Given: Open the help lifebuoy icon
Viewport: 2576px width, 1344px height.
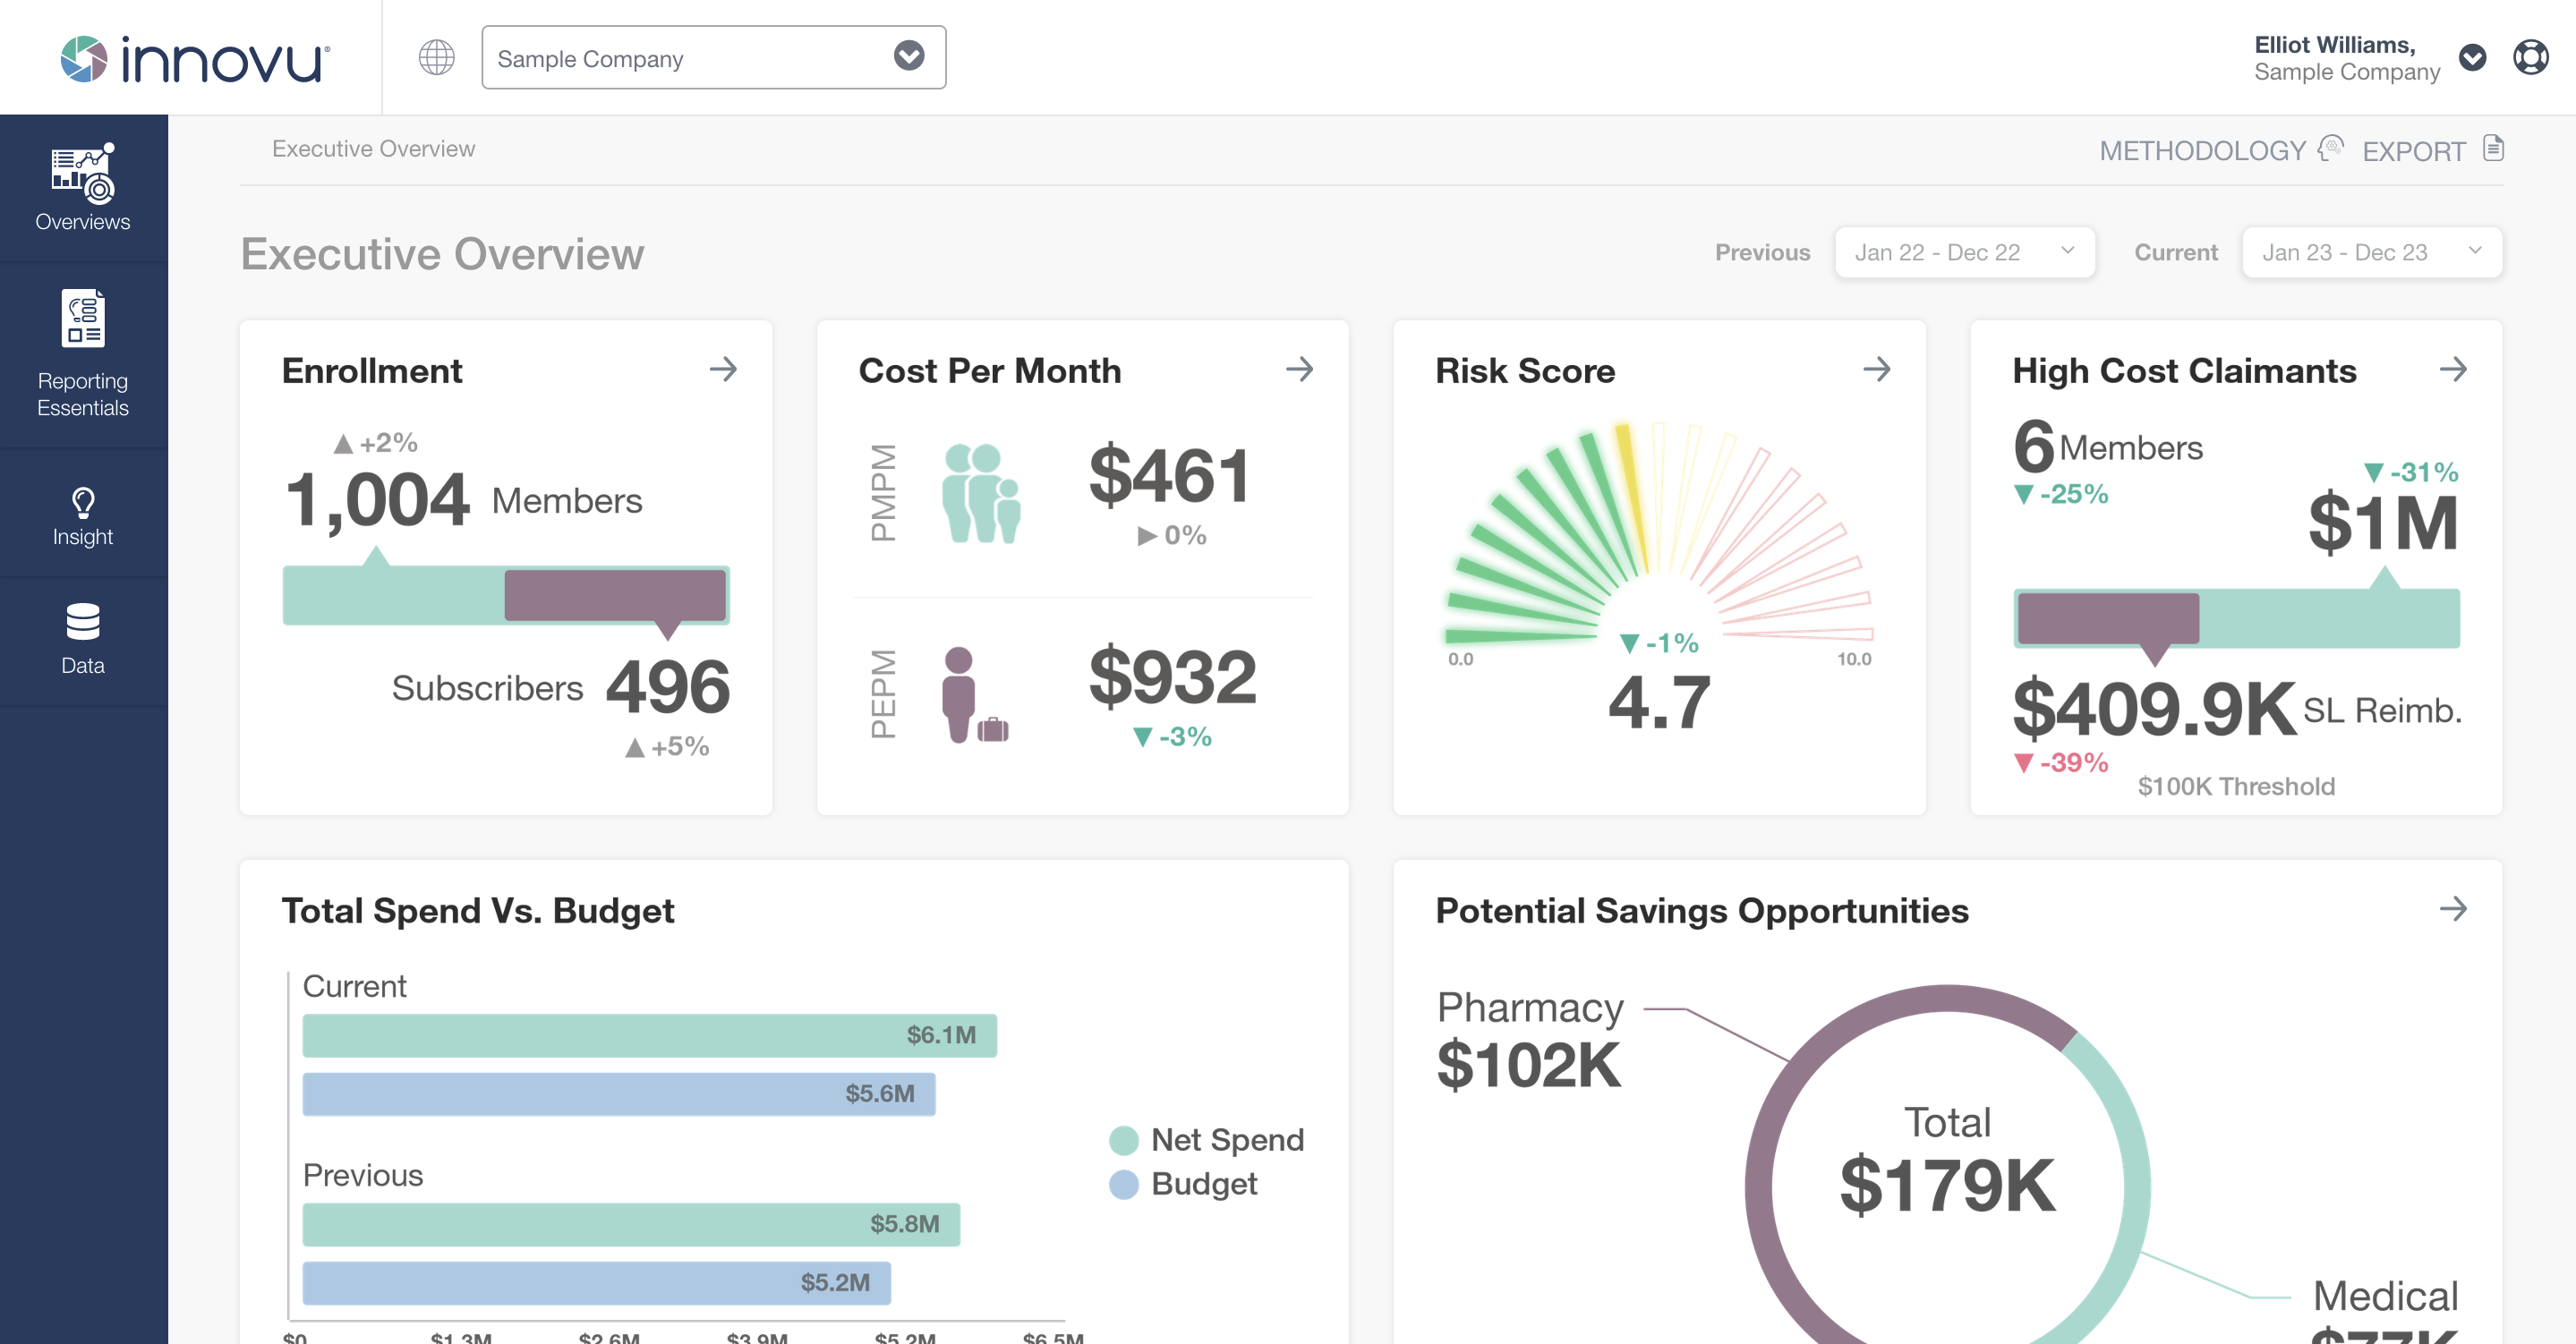Looking at the screenshot, I should point(2530,57).
